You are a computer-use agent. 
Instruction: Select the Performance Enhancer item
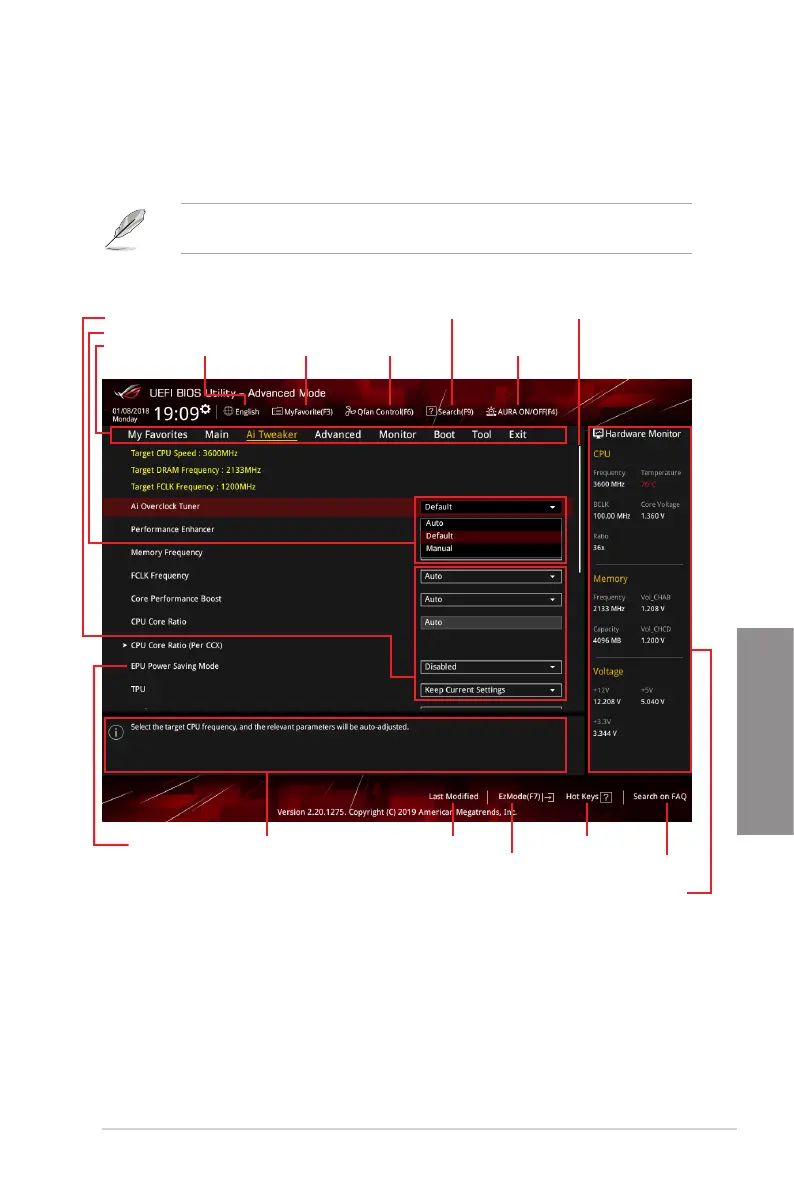coord(172,529)
